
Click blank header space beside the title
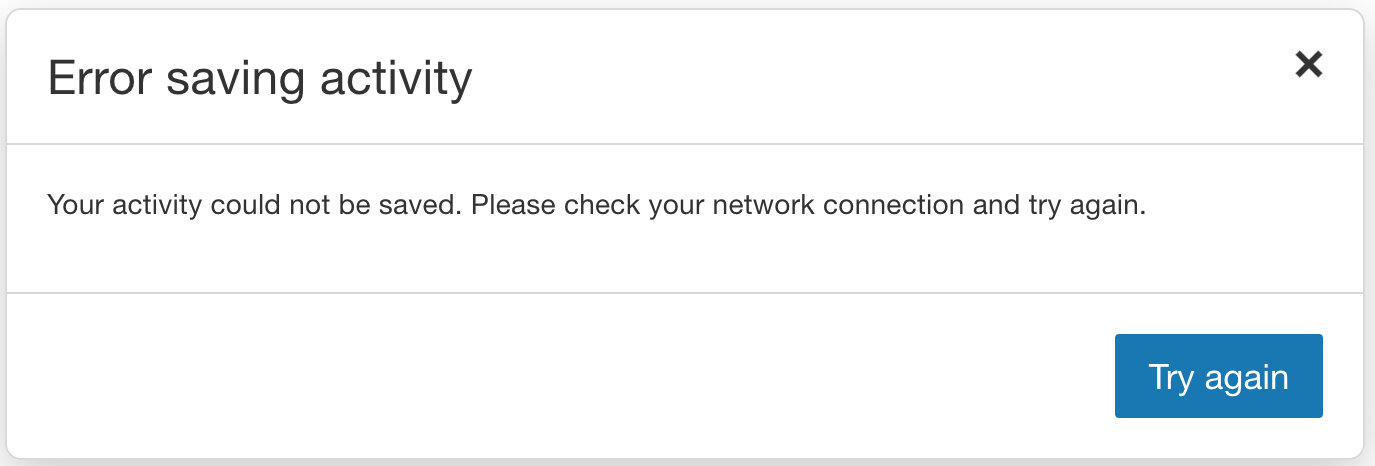[850, 78]
